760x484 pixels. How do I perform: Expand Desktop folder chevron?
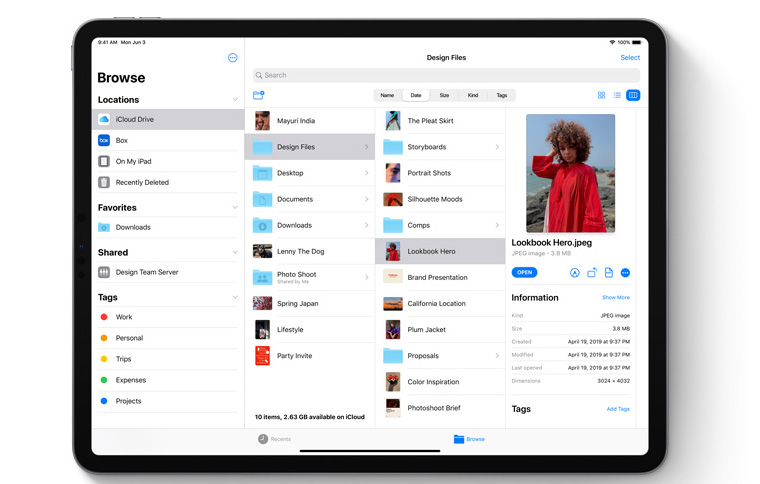[x=366, y=173]
